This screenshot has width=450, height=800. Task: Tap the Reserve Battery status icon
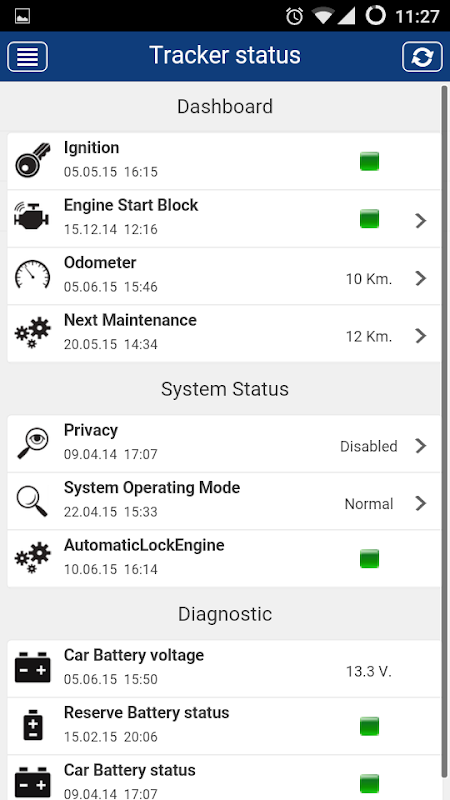(x=32, y=725)
